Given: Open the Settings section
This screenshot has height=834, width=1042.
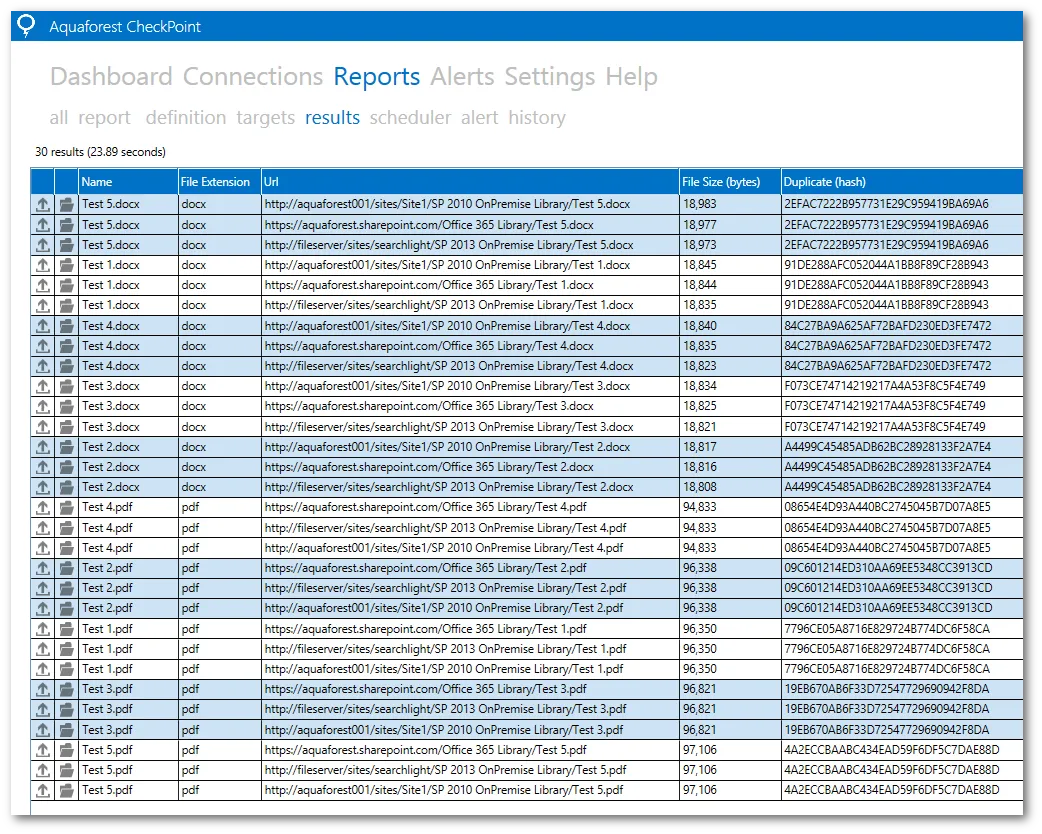Looking at the screenshot, I should tap(550, 76).
